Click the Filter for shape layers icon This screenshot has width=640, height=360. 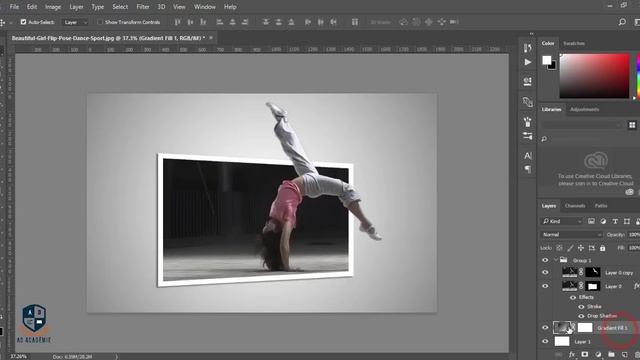(x=627, y=221)
